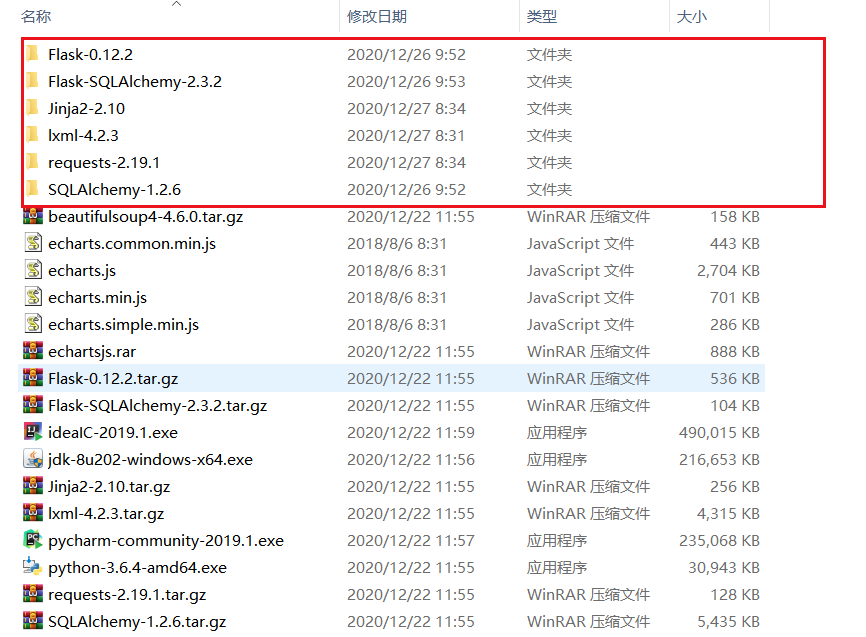866x637 pixels.
Task: Select the lxml-4.2.3 folder name
Action: click(x=83, y=135)
